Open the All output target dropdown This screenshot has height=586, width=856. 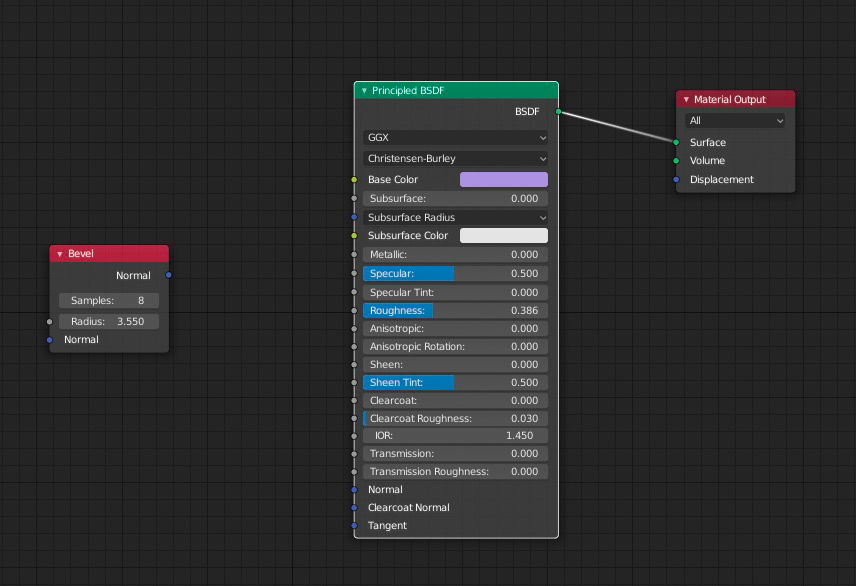[735, 119]
